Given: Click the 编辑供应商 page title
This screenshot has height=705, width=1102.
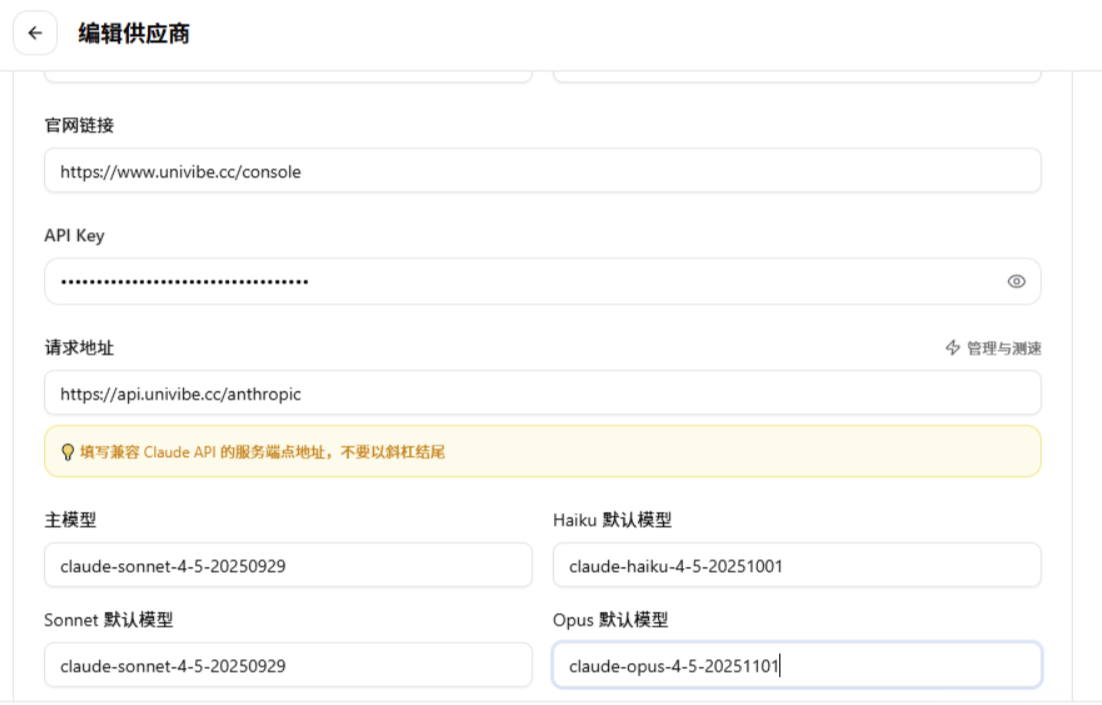Looking at the screenshot, I should click(x=134, y=33).
